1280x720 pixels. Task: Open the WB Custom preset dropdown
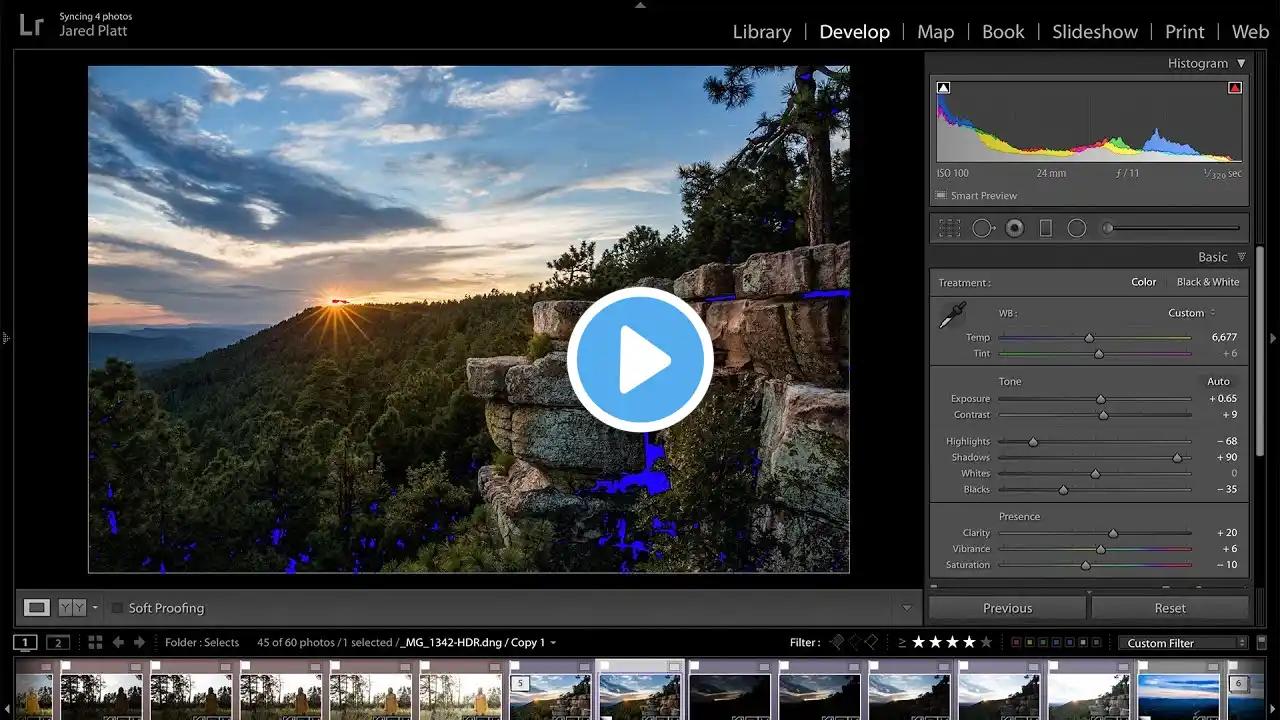tap(1192, 313)
